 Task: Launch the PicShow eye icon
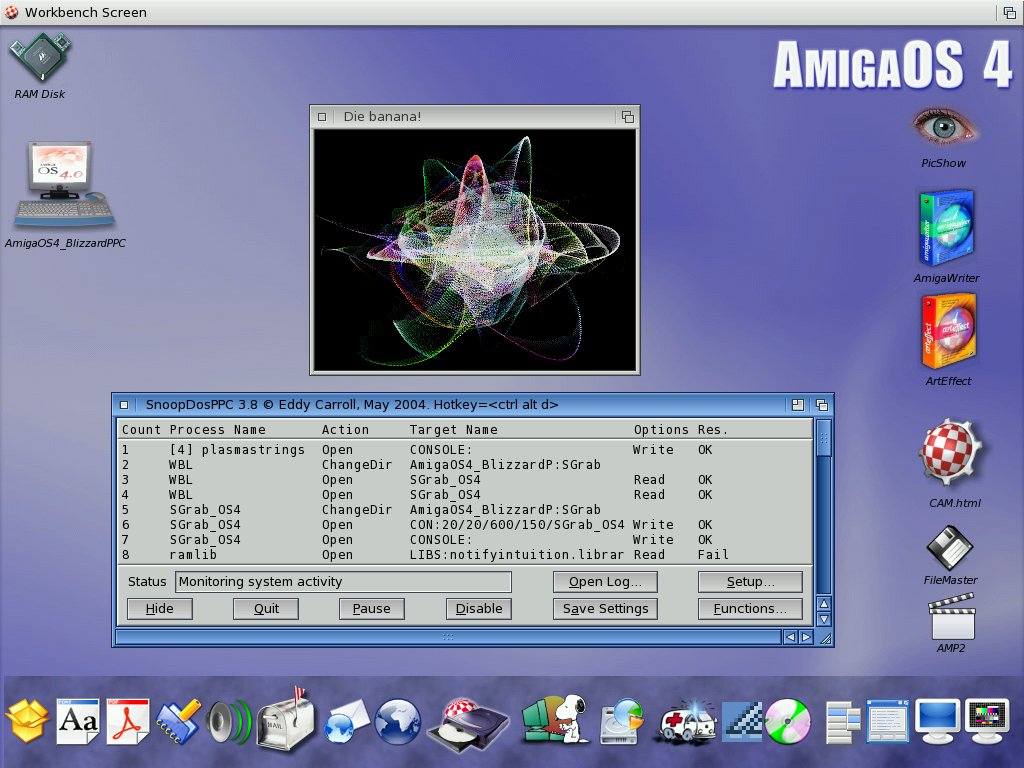[943, 128]
